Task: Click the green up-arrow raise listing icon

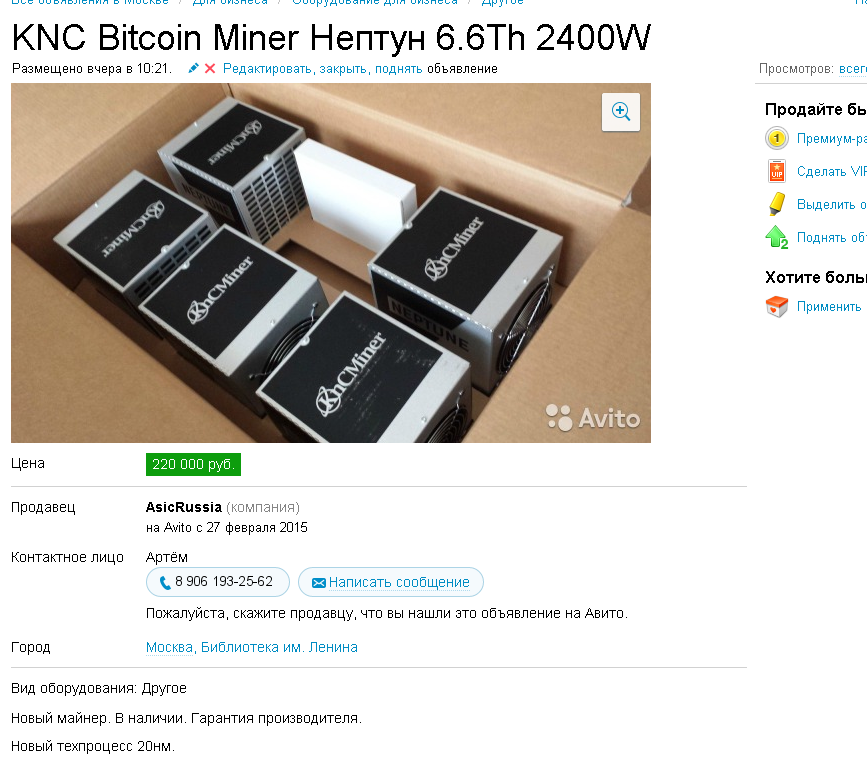Action: point(776,237)
